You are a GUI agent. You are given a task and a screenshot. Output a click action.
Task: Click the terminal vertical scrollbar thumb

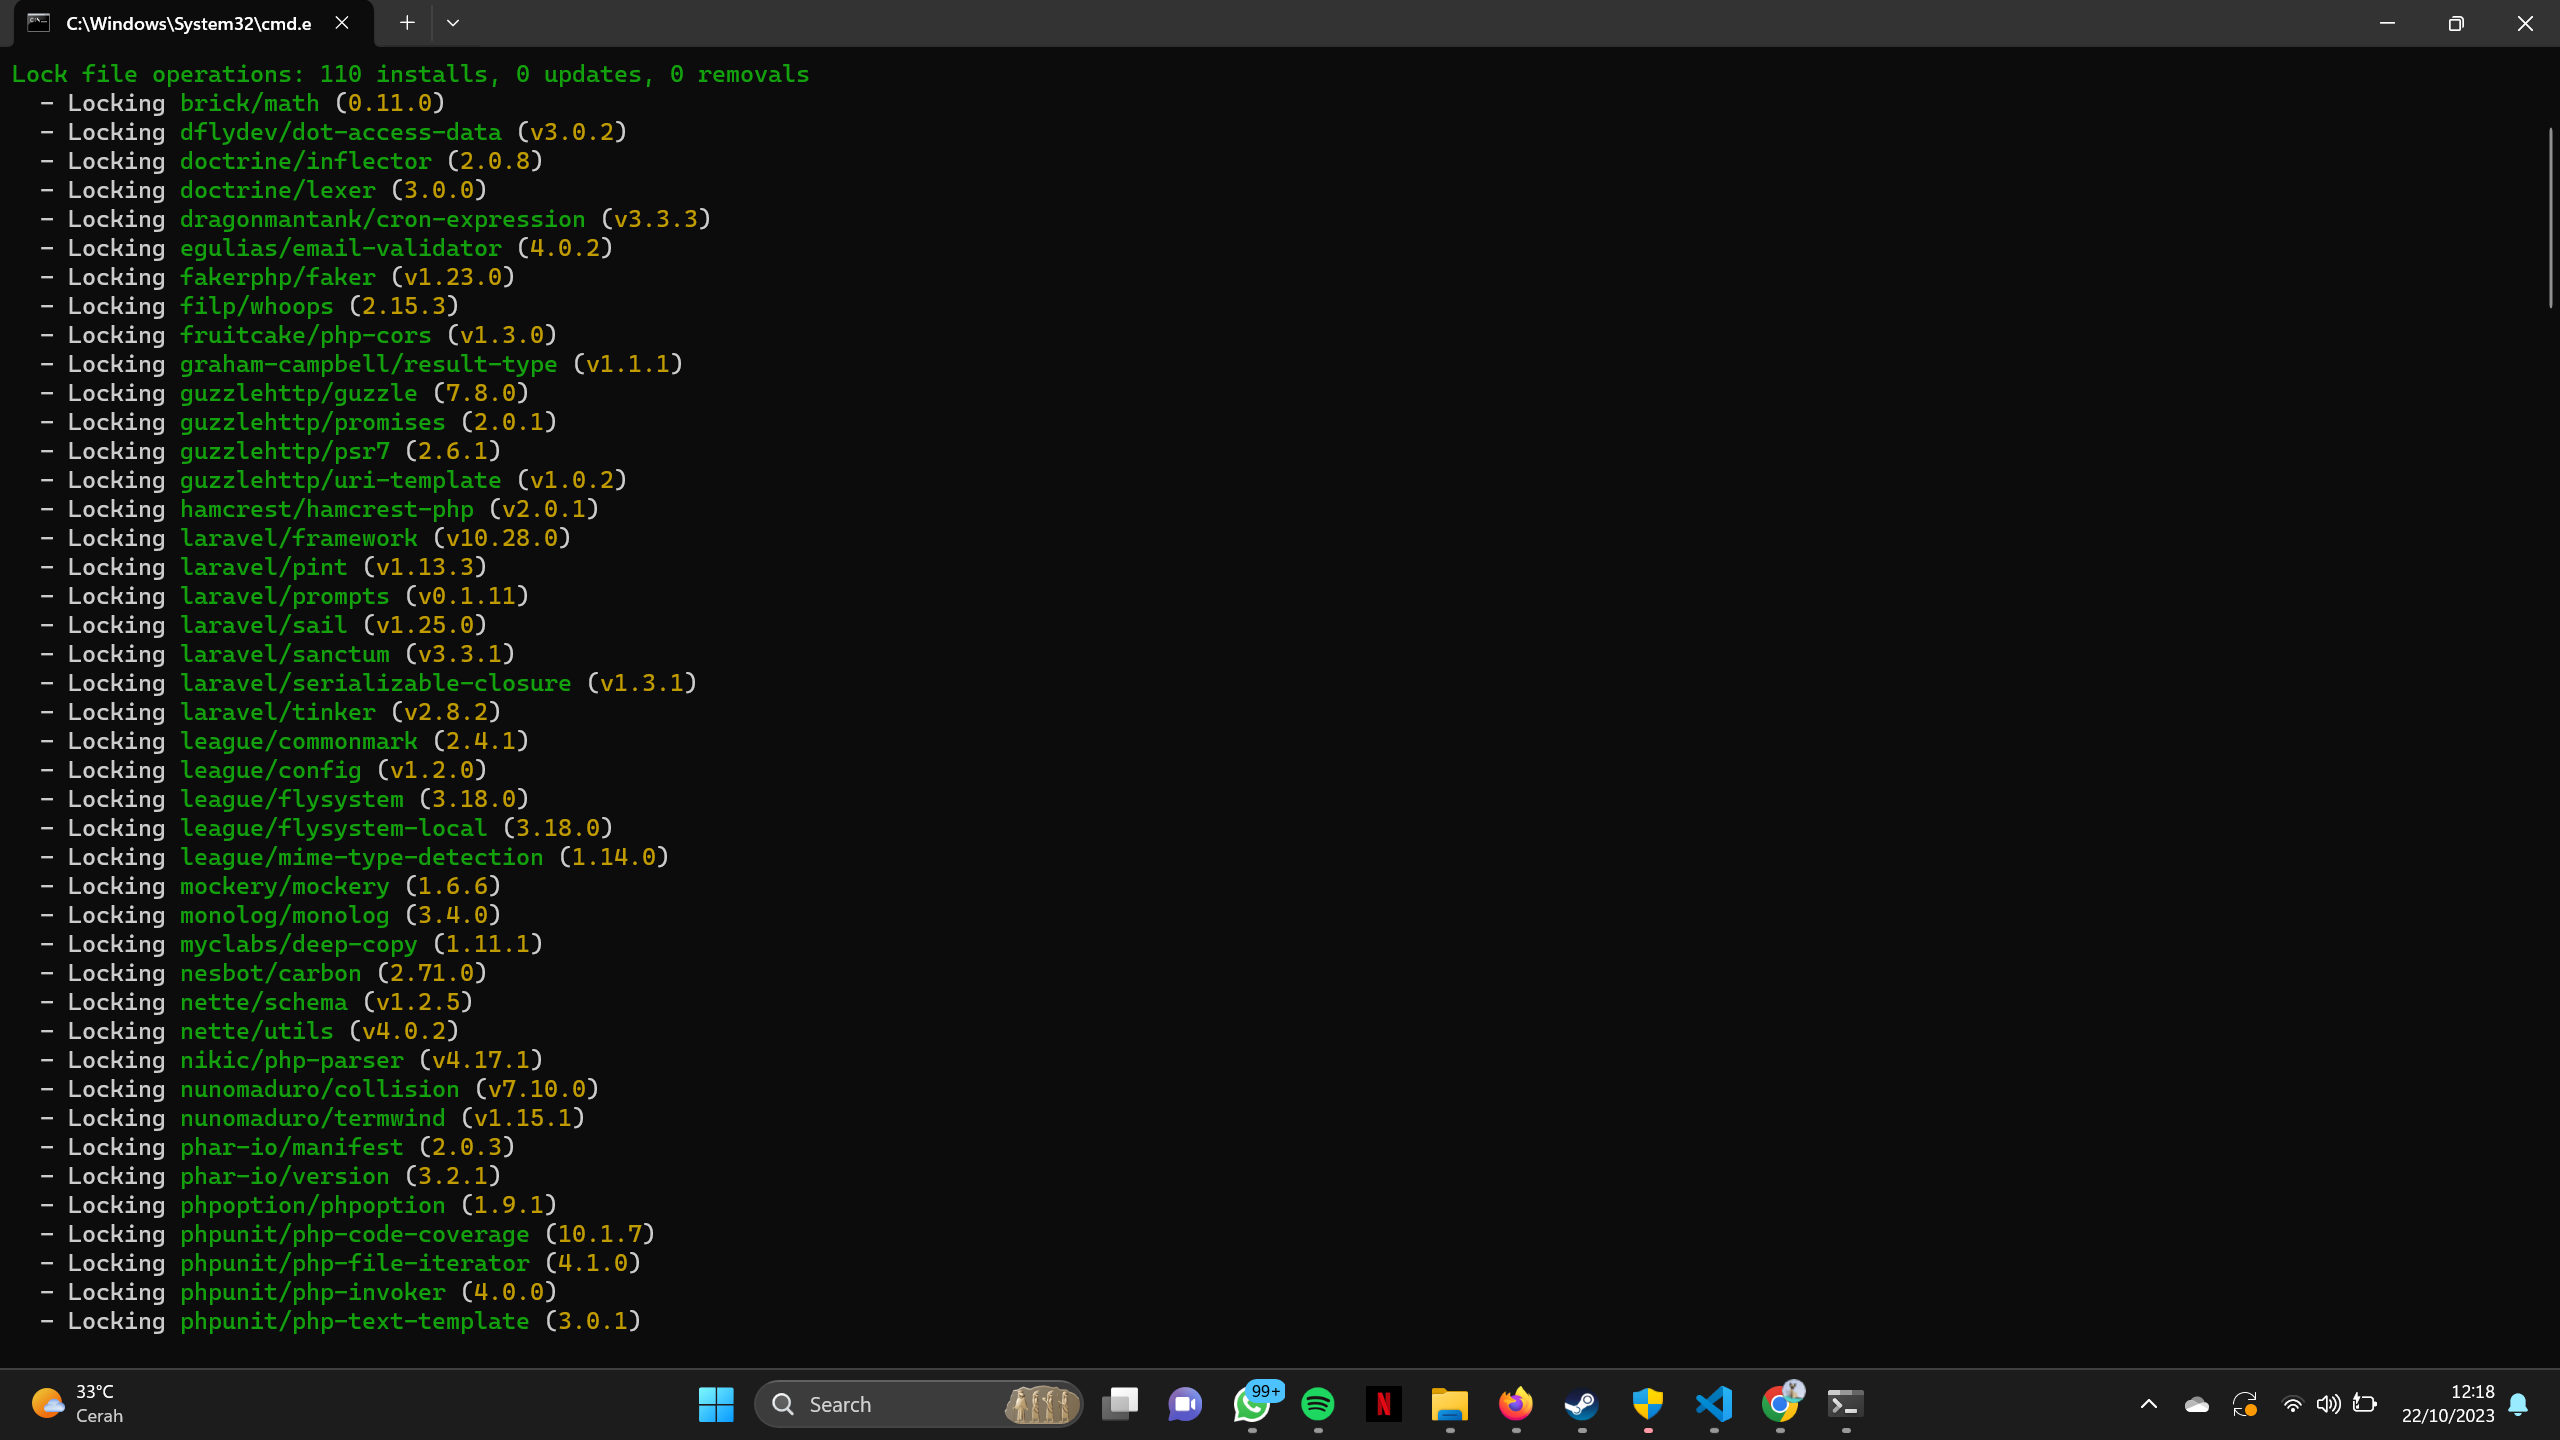pyautogui.click(x=2551, y=217)
